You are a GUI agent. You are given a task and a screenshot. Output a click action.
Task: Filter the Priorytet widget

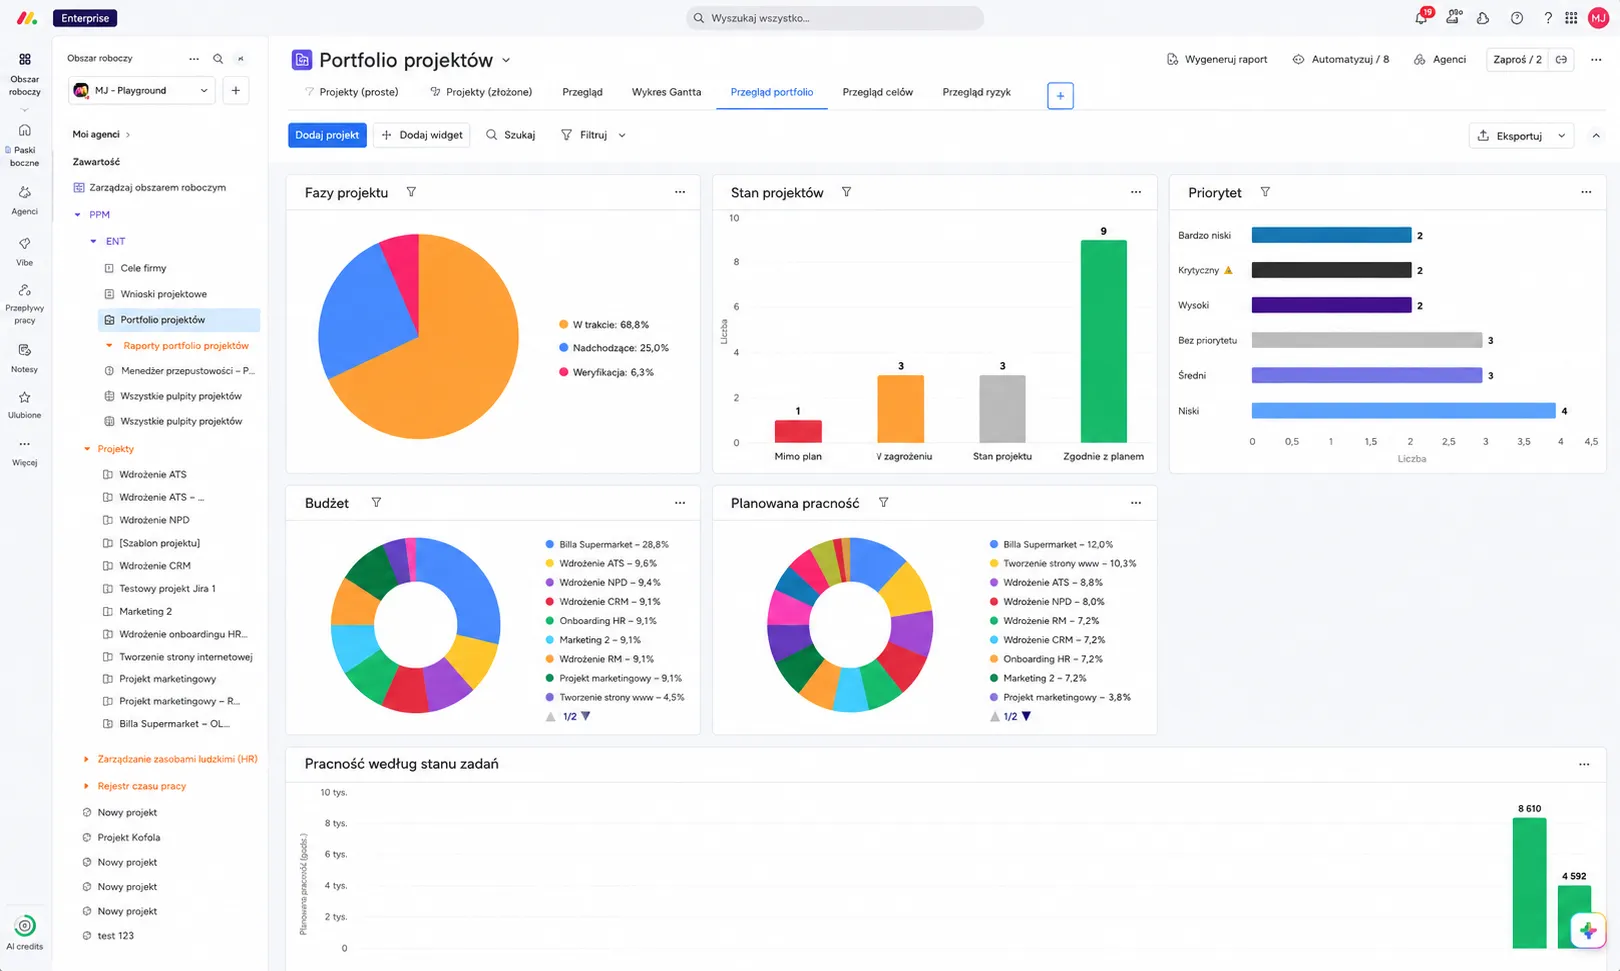[1265, 192]
